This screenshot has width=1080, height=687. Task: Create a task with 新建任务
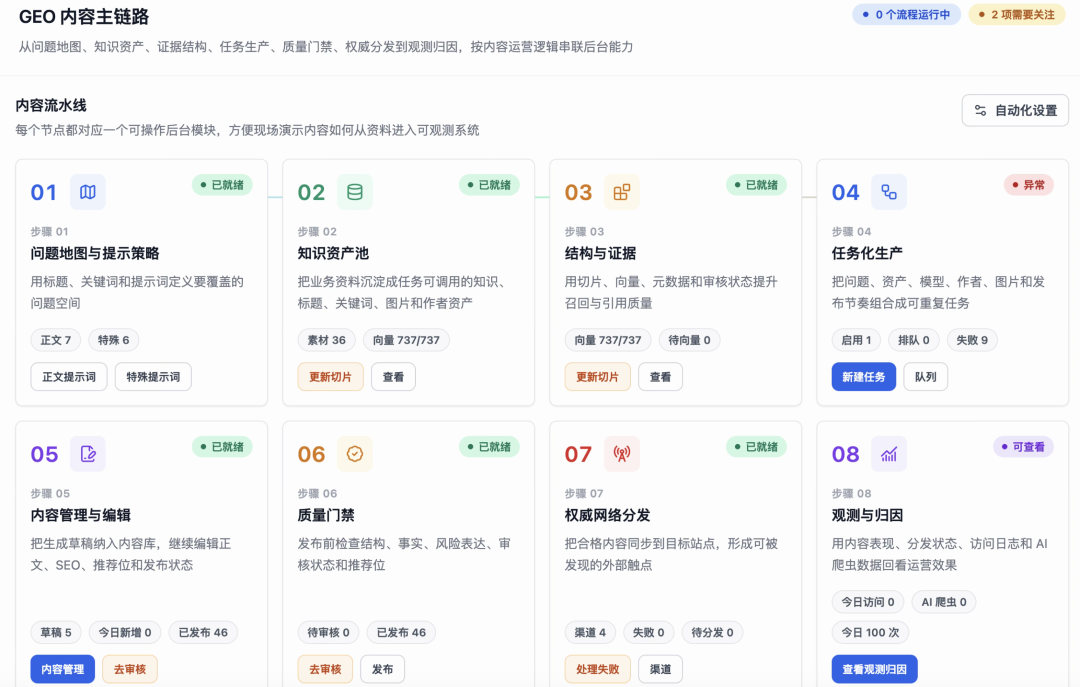pyautogui.click(x=864, y=377)
